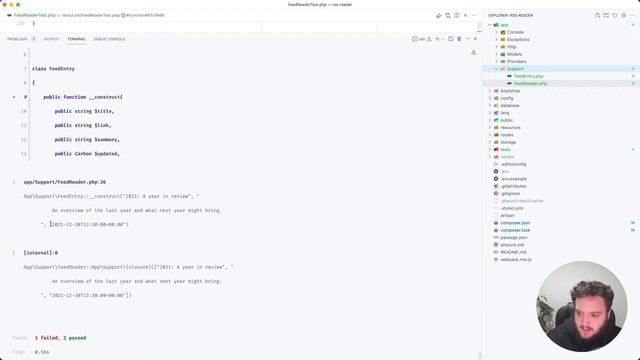Expand the tests folder
The width and height of the screenshot is (640, 360).
(490, 150)
